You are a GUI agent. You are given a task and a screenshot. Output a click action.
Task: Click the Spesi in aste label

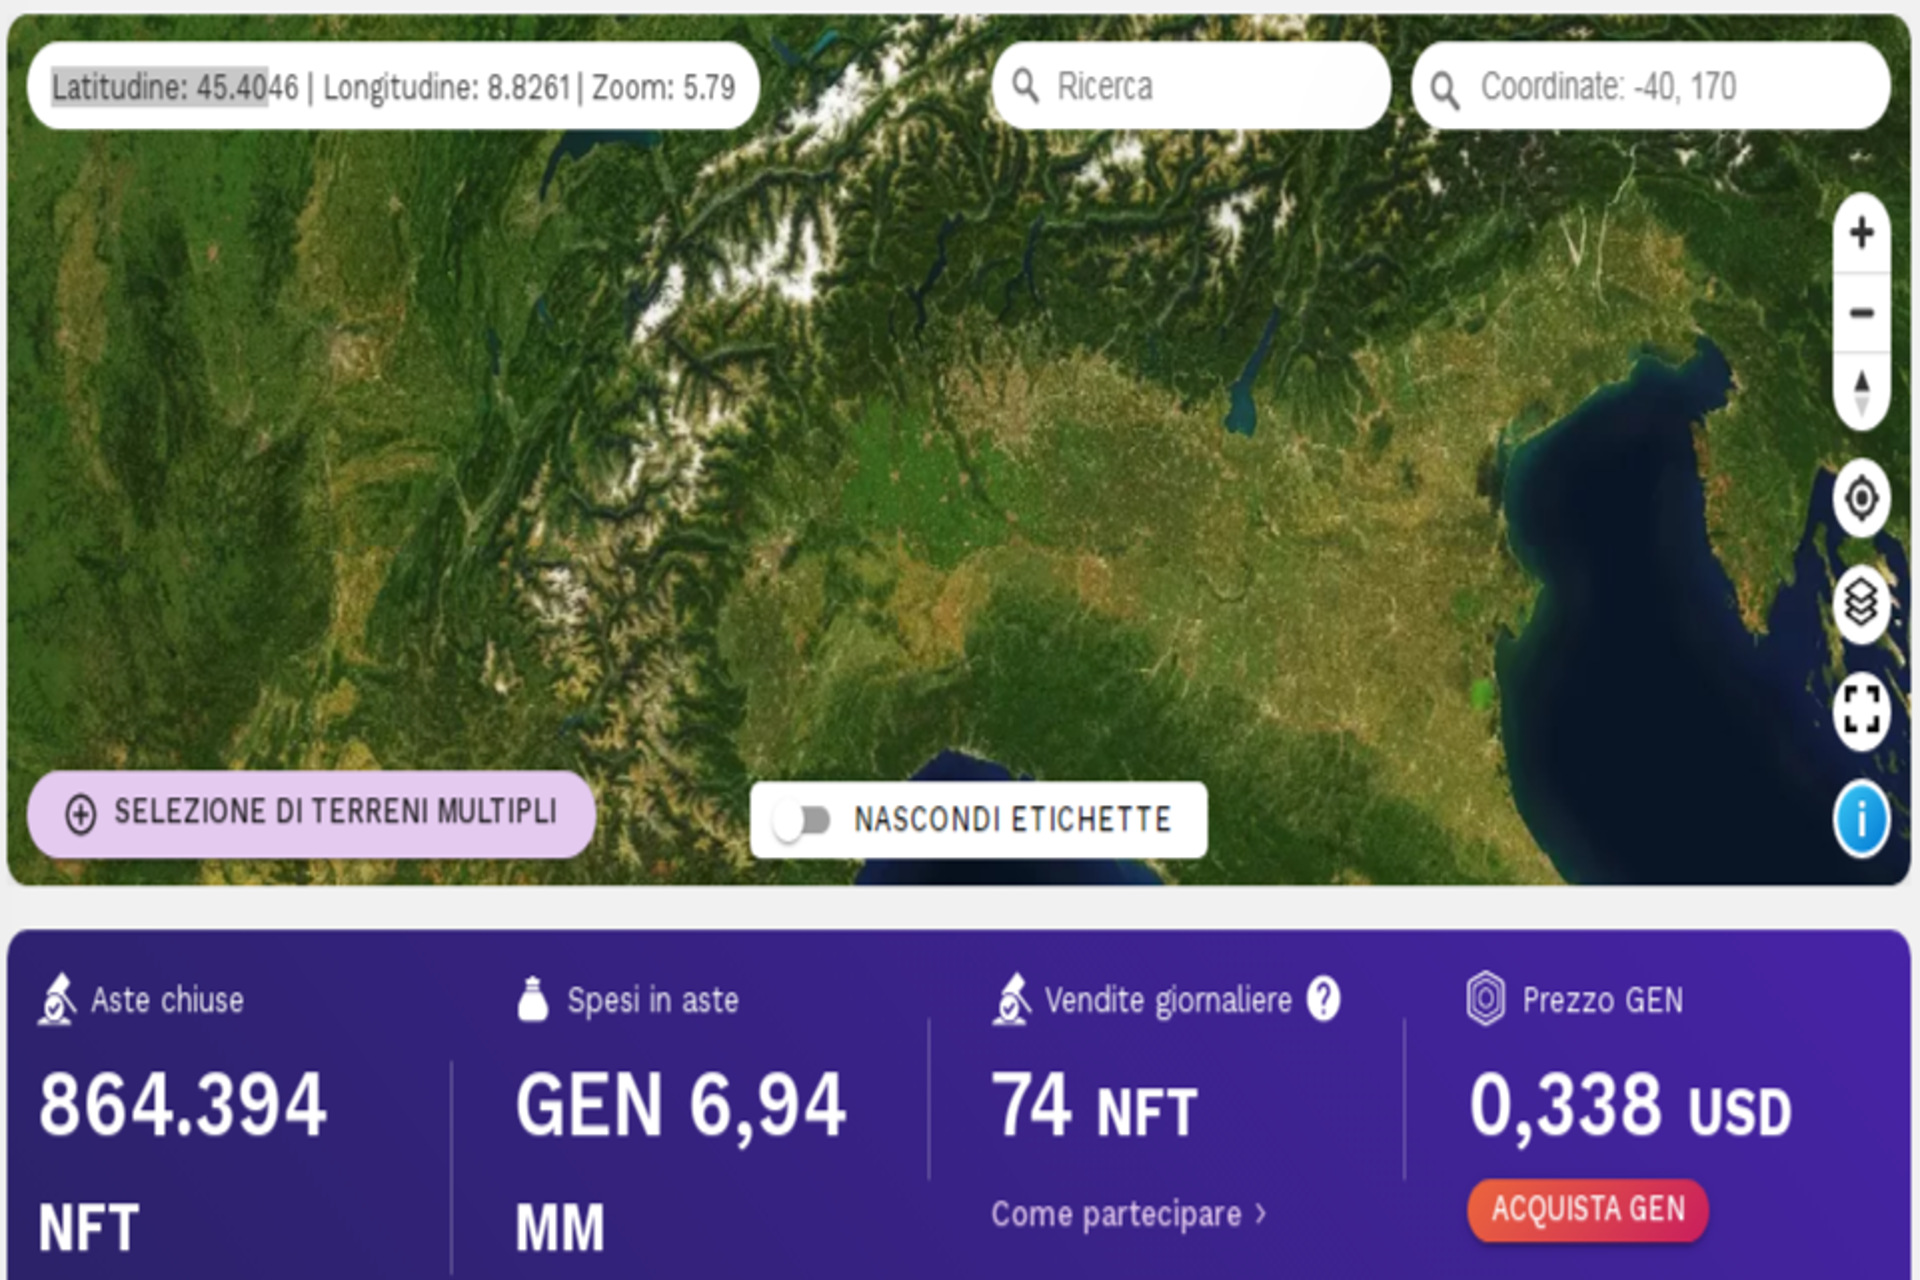[x=653, y=1000]
